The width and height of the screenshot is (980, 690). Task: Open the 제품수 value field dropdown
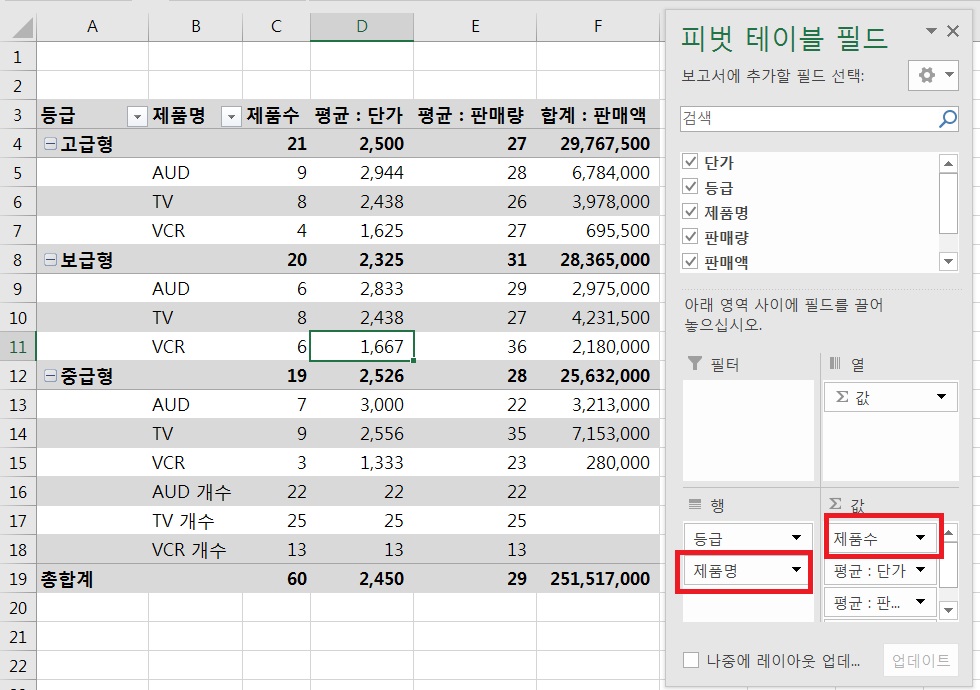920,538
